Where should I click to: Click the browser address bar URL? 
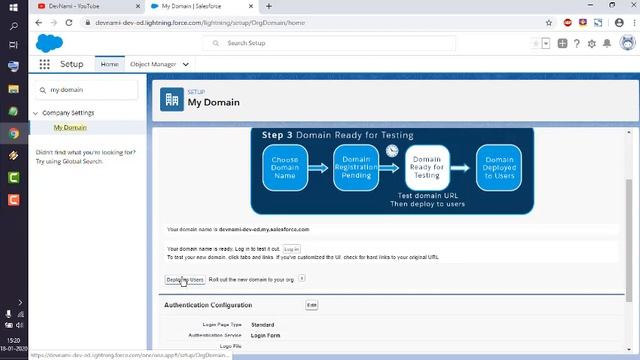coord(200,23)
